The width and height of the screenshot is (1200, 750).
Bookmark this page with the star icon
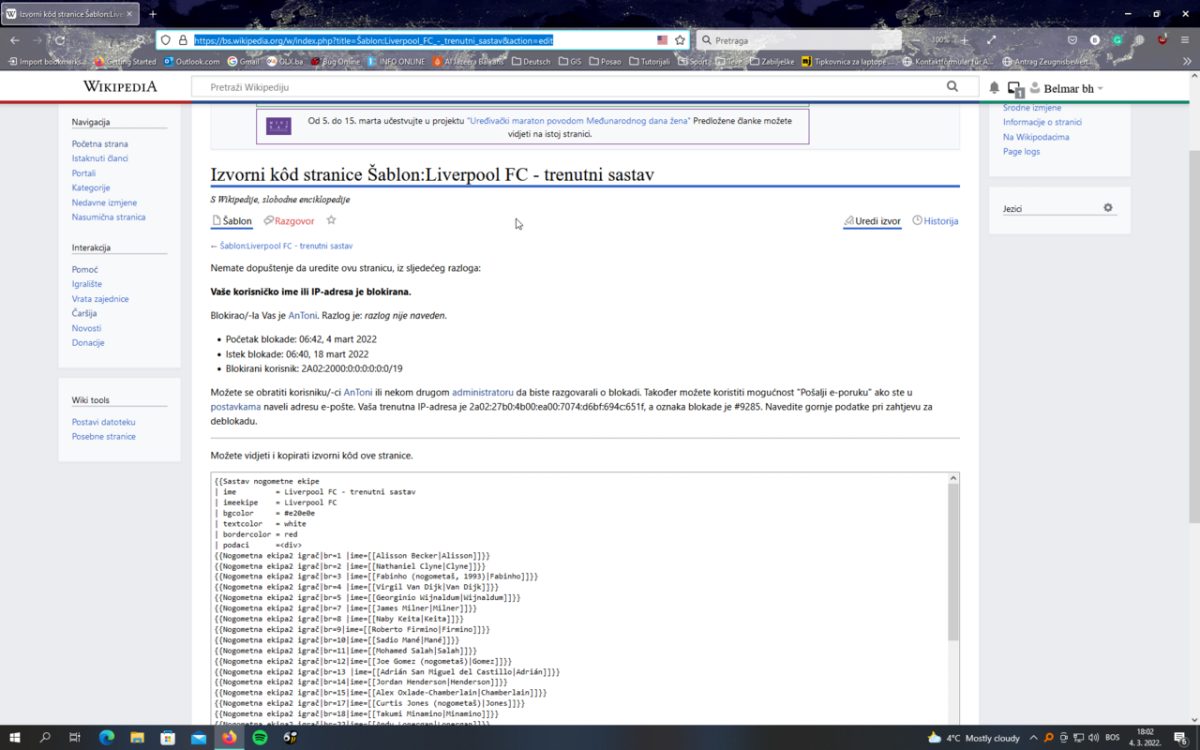point(680,40)
